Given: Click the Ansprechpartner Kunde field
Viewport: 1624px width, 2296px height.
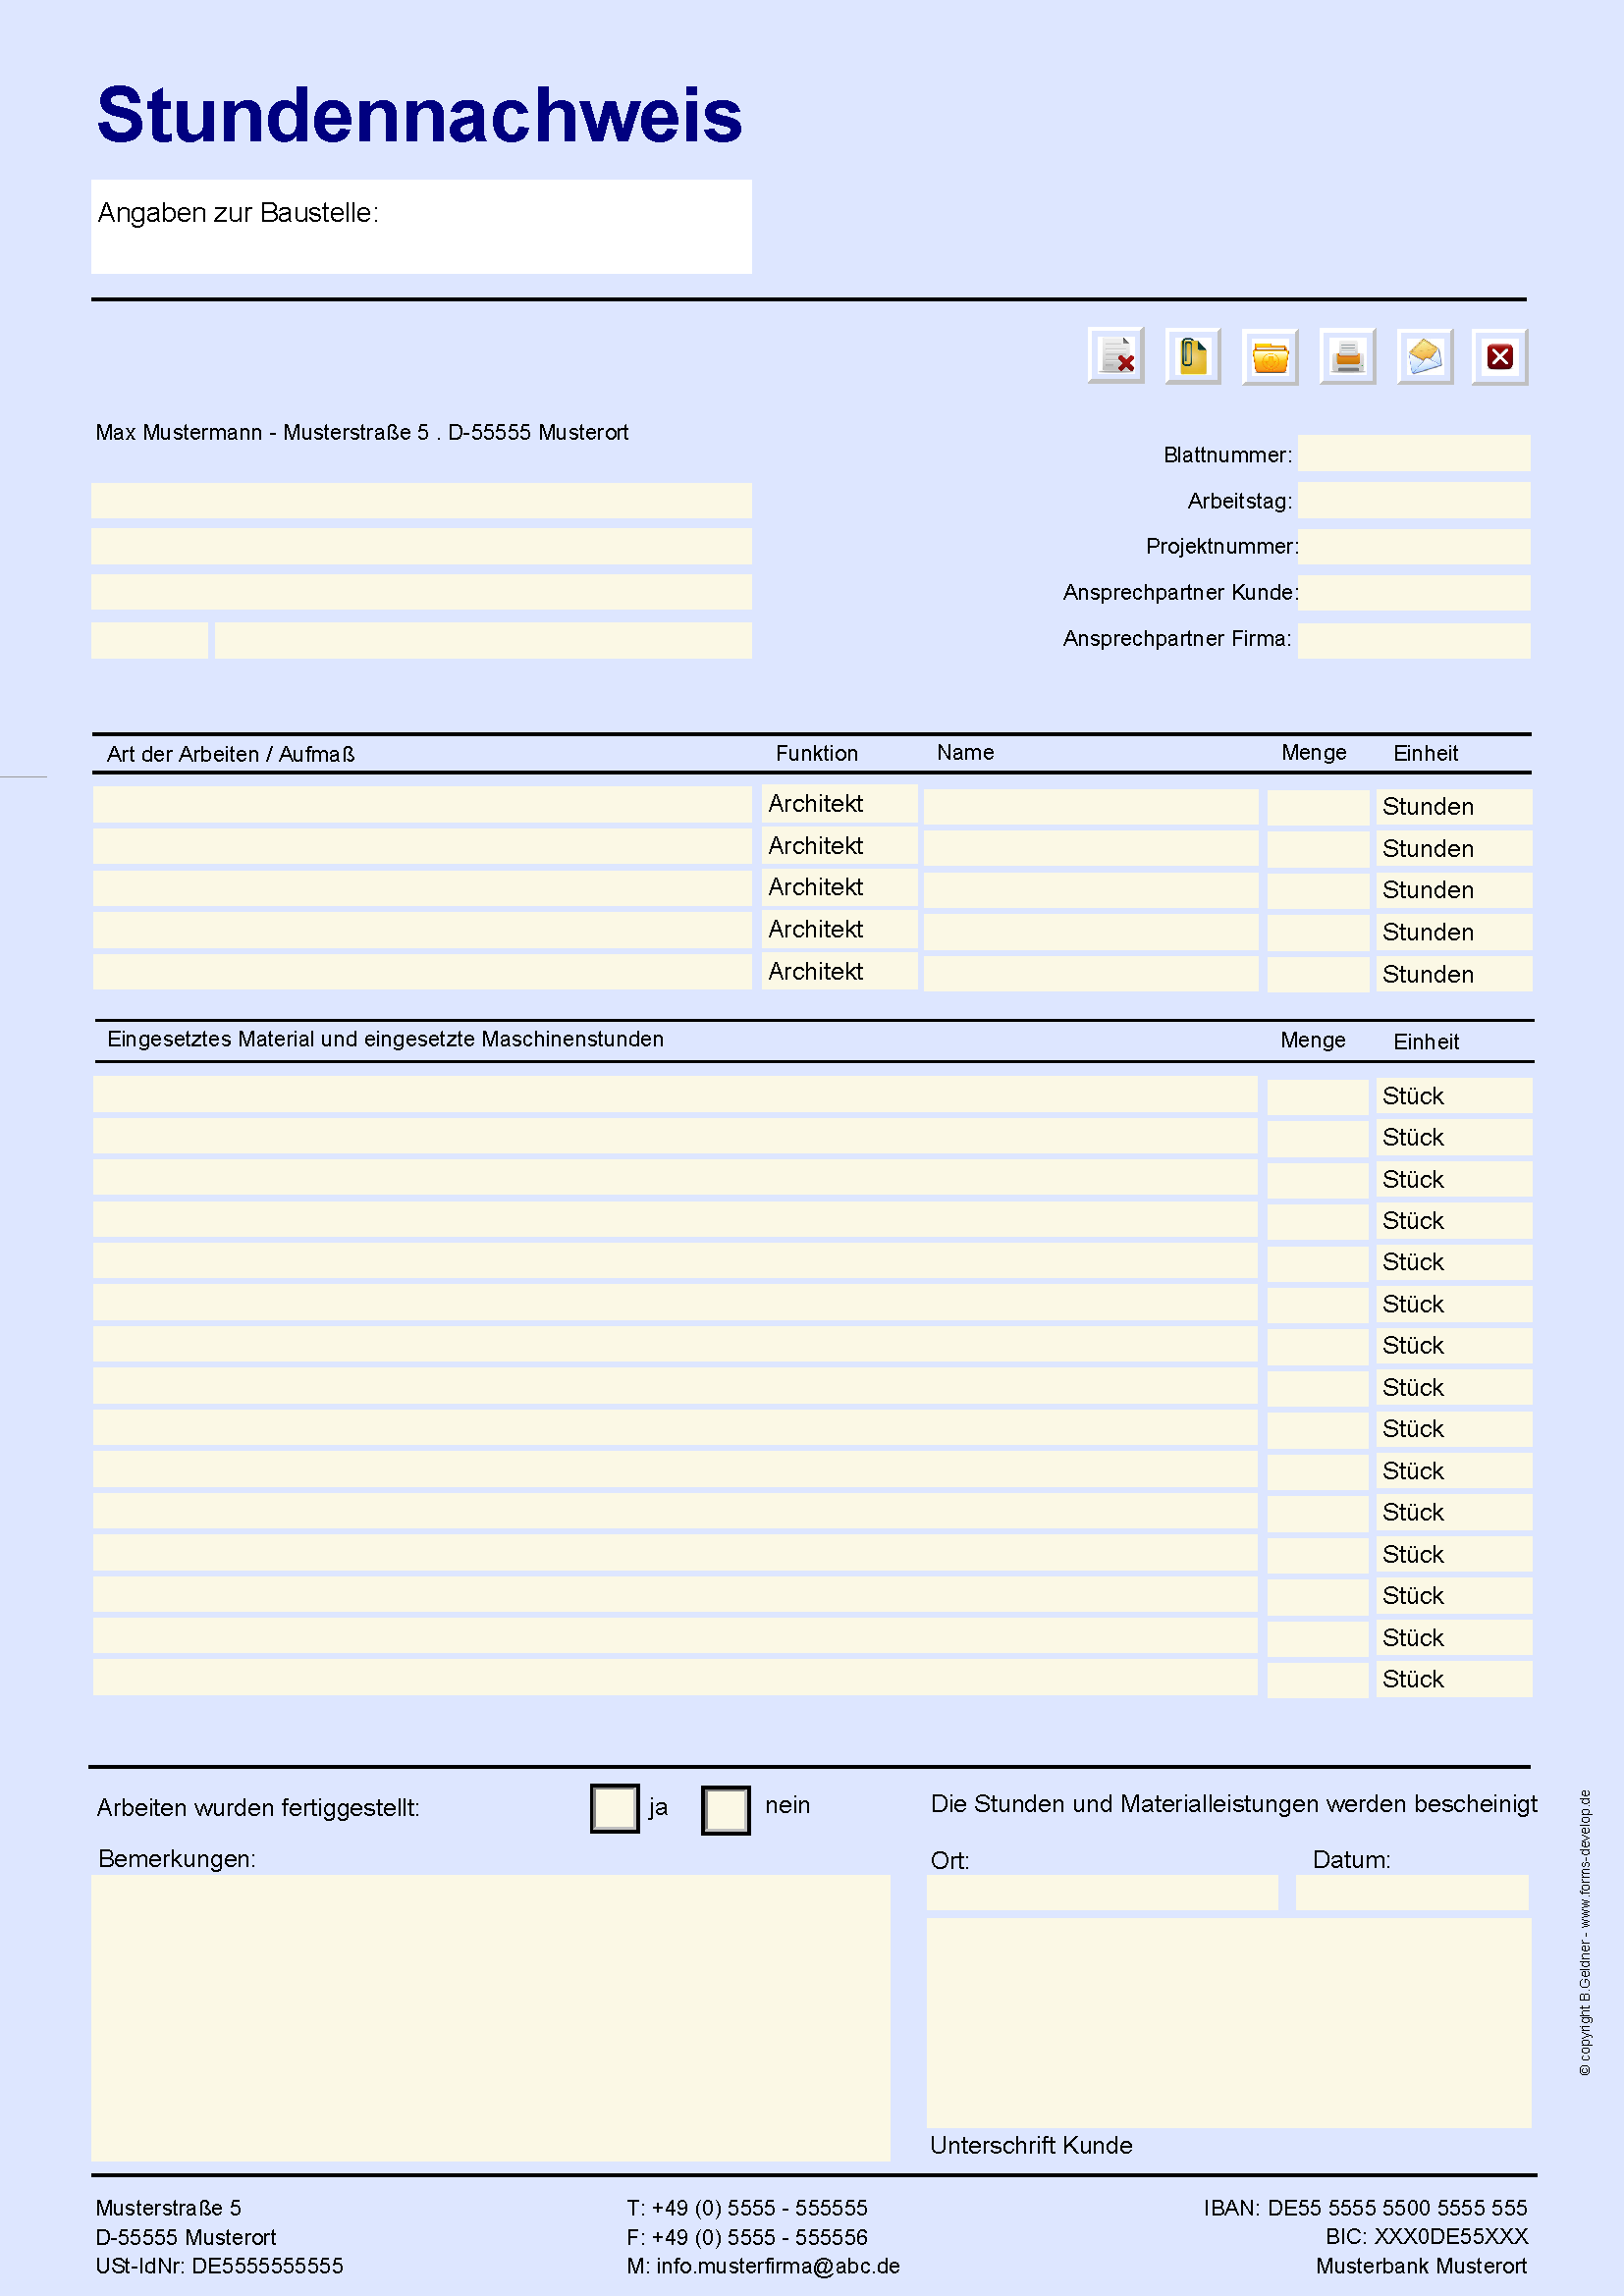Looking at the screenshot, I should pyautogui.click(x=1413, y=592).
